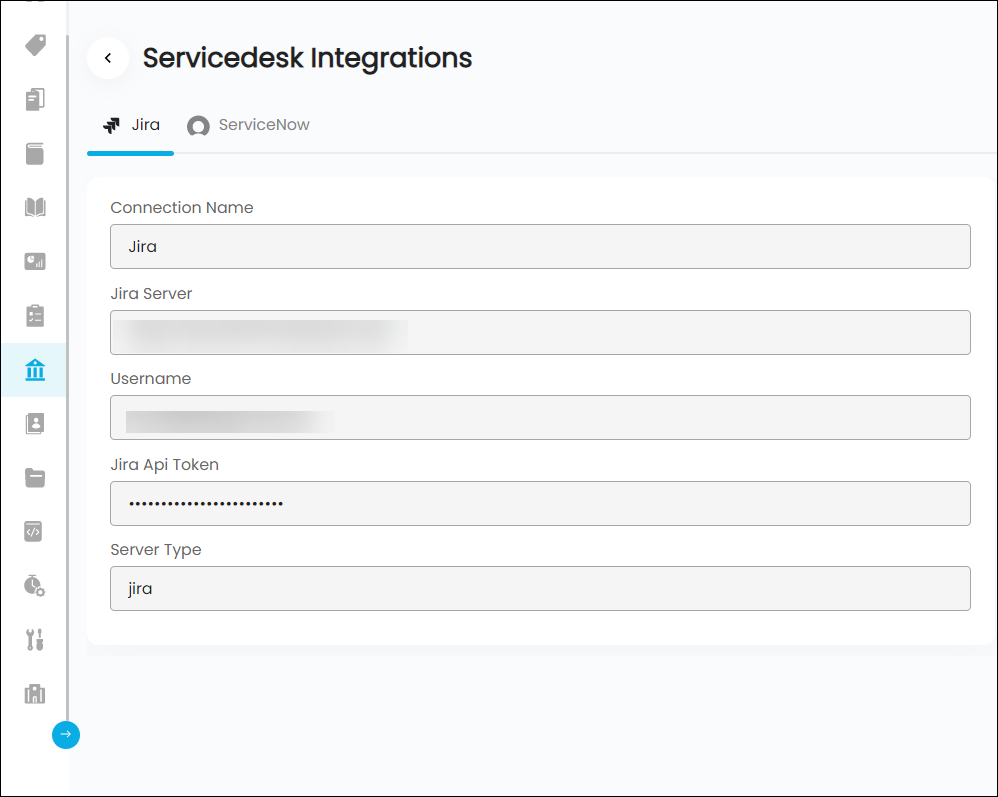Click the Jira Api Token field
Screen dimensions: 998x797
click(x=540, y=504)
